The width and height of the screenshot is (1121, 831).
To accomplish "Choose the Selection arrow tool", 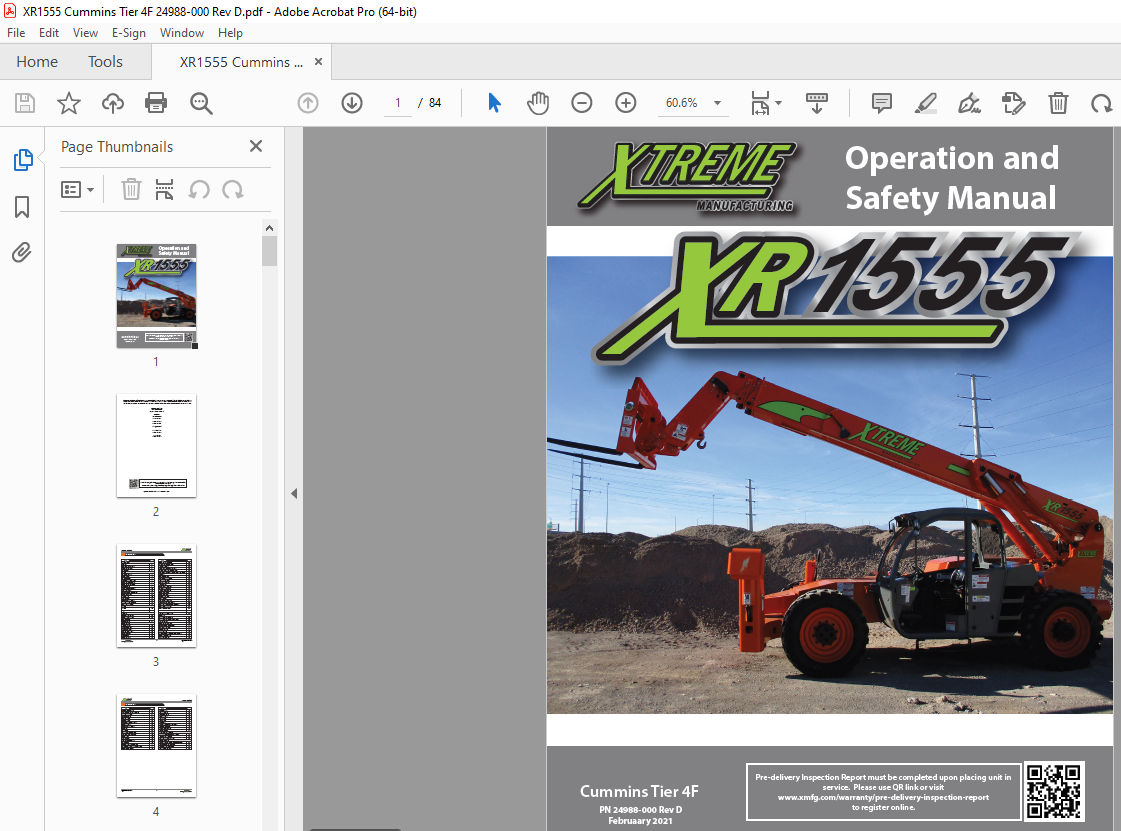I will (x=494, y=103).
